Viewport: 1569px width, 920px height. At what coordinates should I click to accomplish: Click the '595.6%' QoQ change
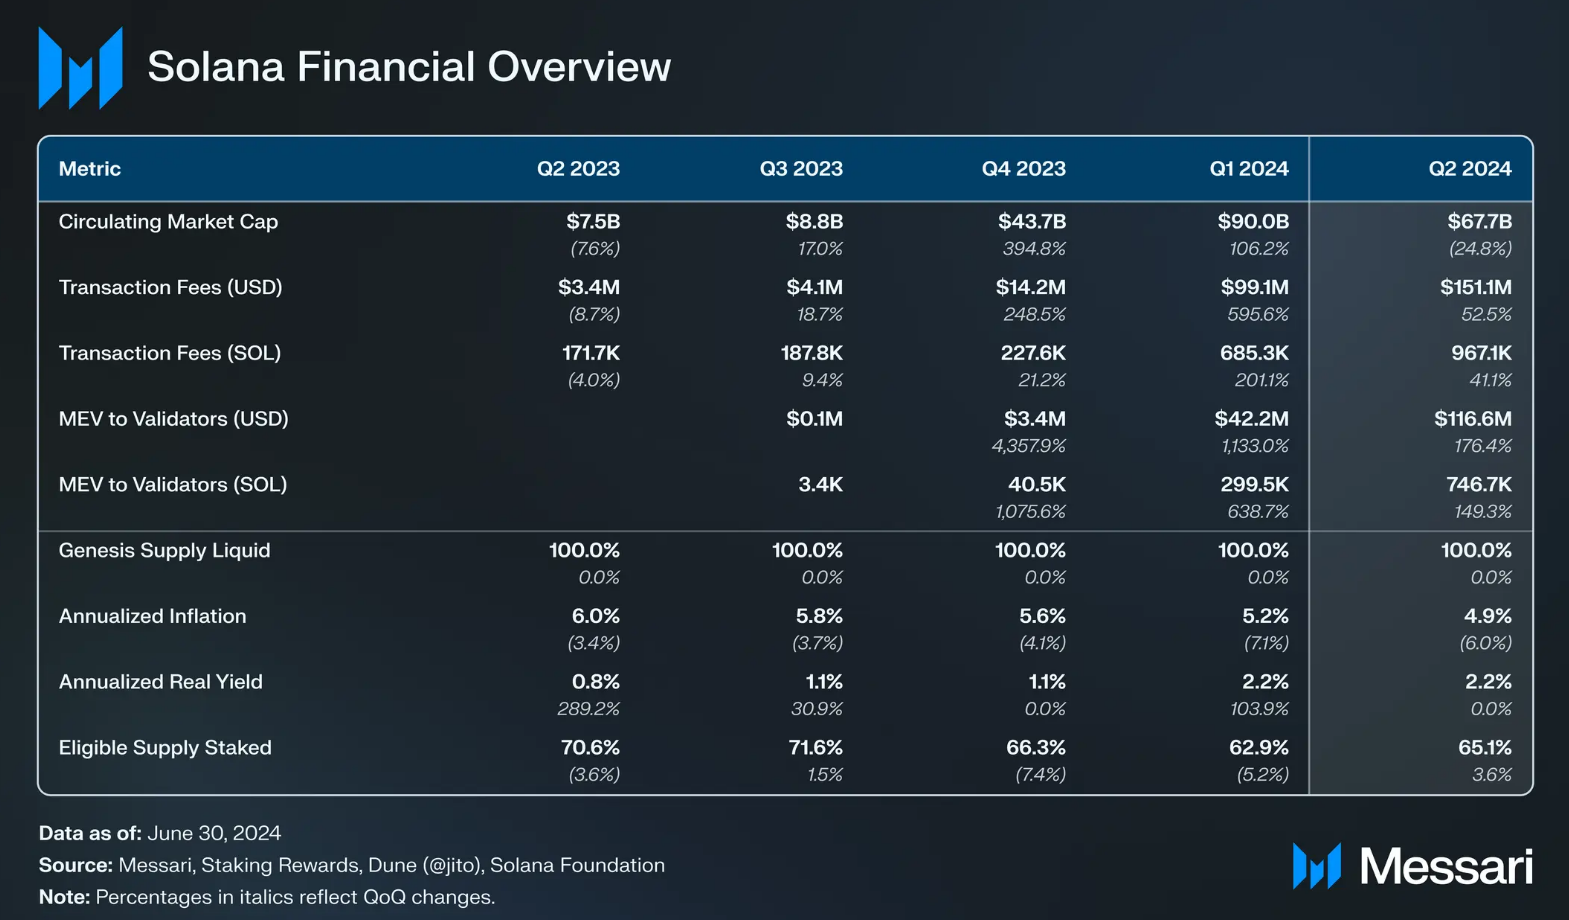pyautogui.click(x=1258, y=315)
